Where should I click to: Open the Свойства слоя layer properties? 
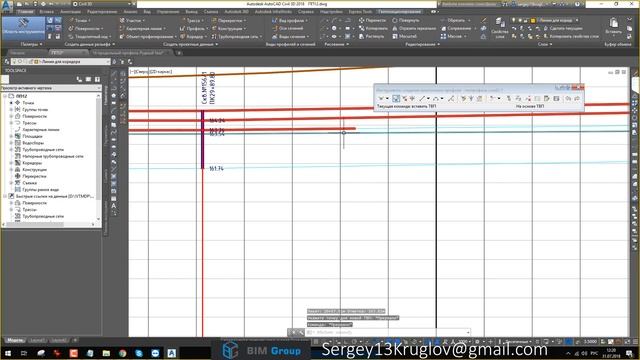coord(500,28)
